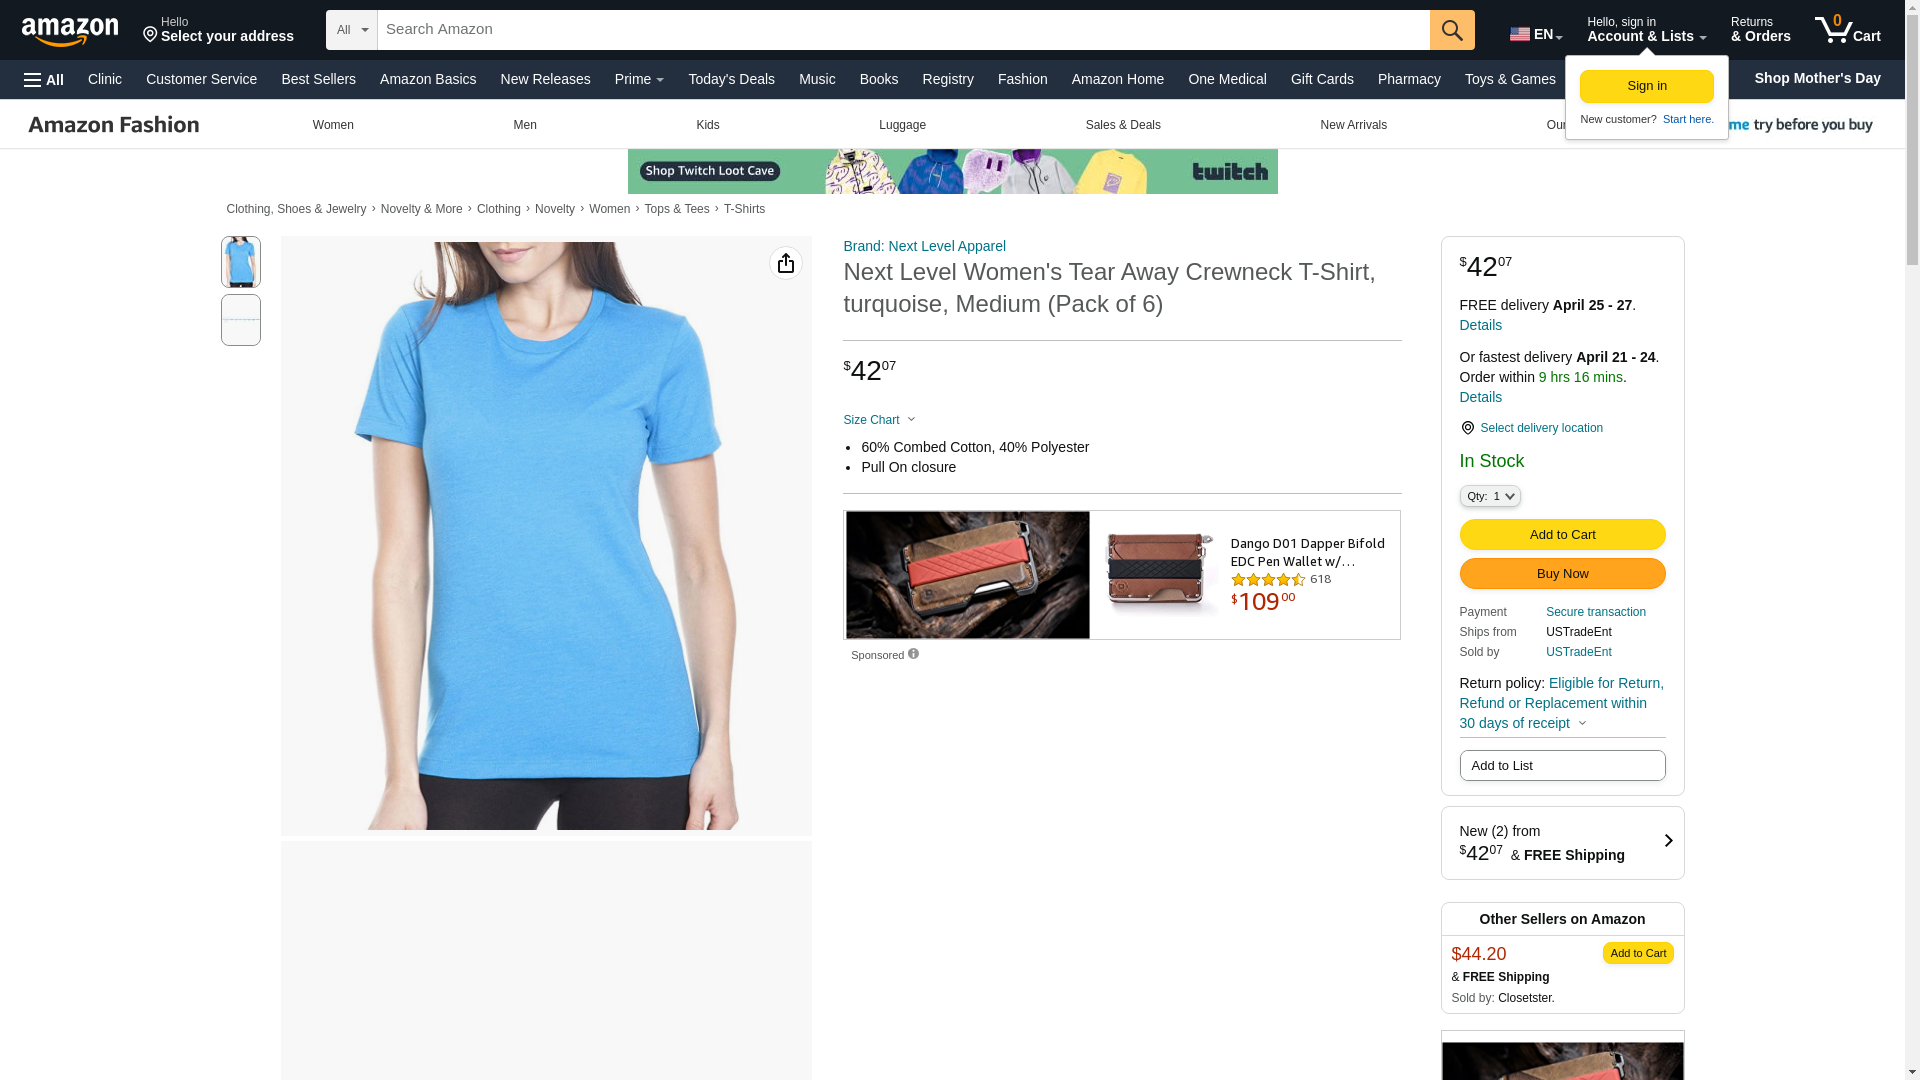Image resolution: width=1920 pixels, height=1080 pixels.
Task: Click the Amazon logo
Action: click(70, 31)
